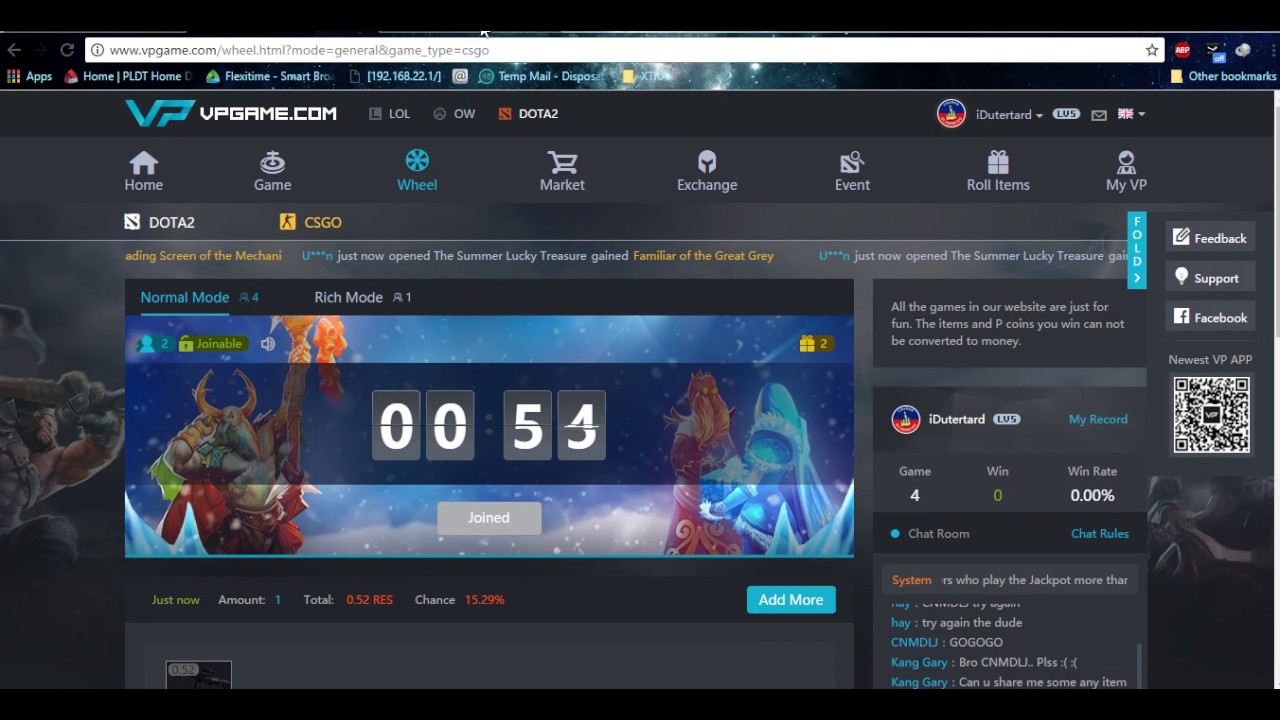
Task: Mute the wheel sound speaker icon
Action: [268, 344]
